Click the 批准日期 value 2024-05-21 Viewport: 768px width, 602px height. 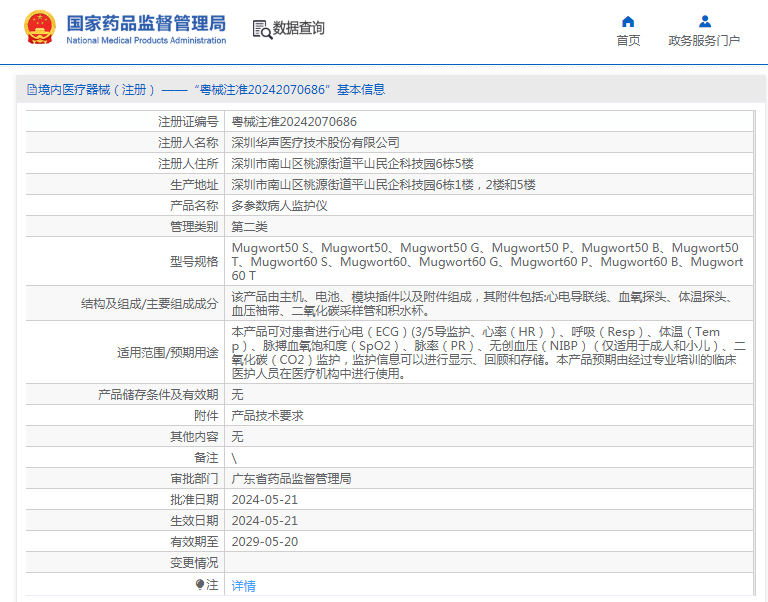pos(264,500)
